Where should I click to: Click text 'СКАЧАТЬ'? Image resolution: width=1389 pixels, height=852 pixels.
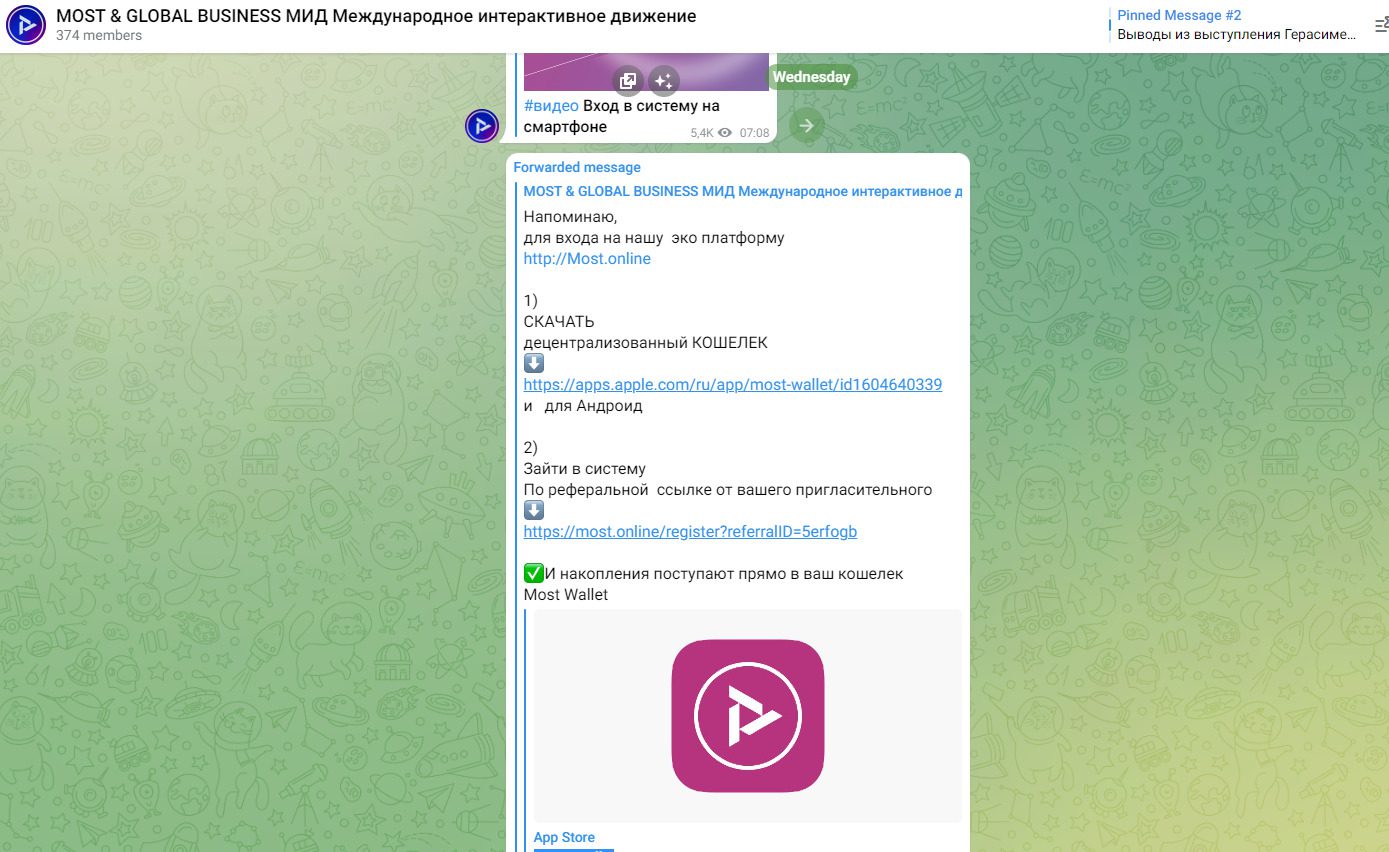tap(559, 322)
